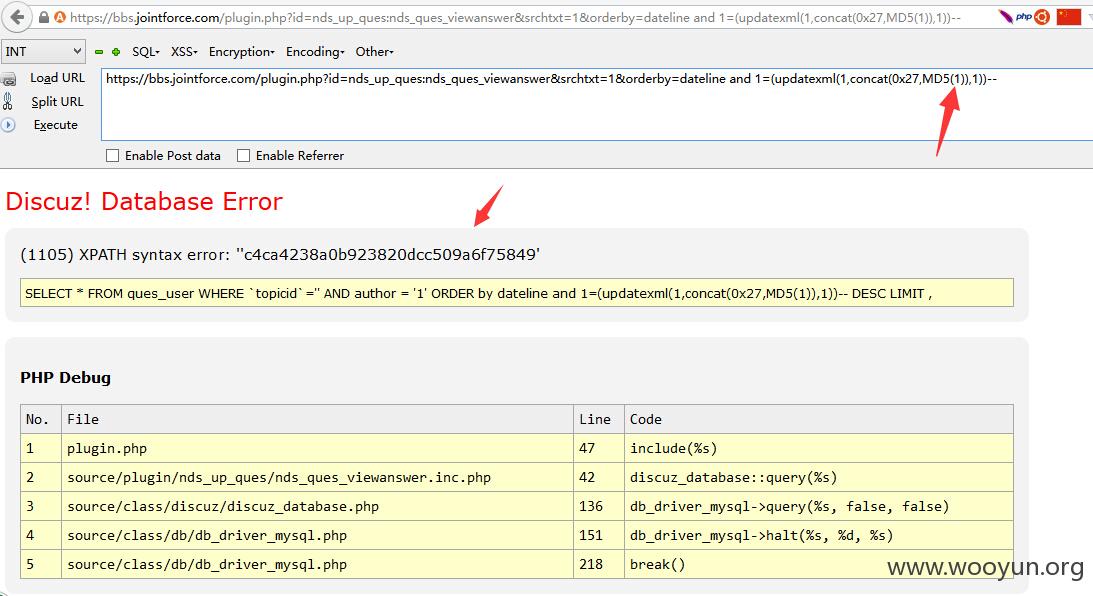Click the break() code cell
Viewport: 1093px width, 596px height.
coord(819,565)
